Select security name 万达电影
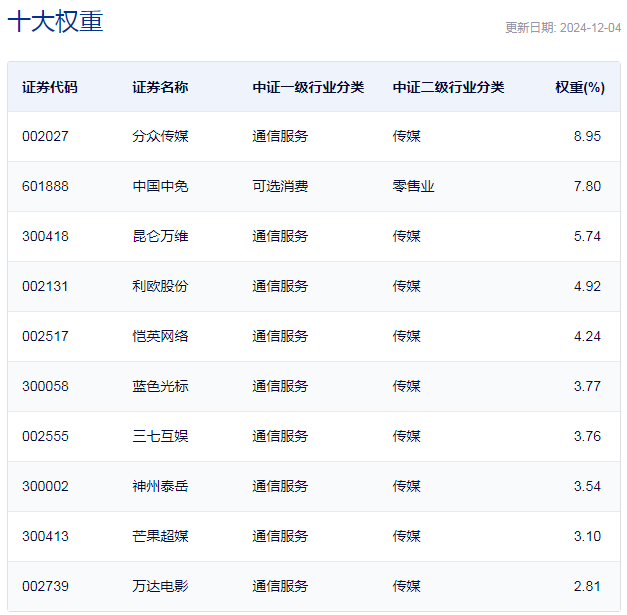Image resolution: width=627 pixels, height=615 pixels. [160, 586]
